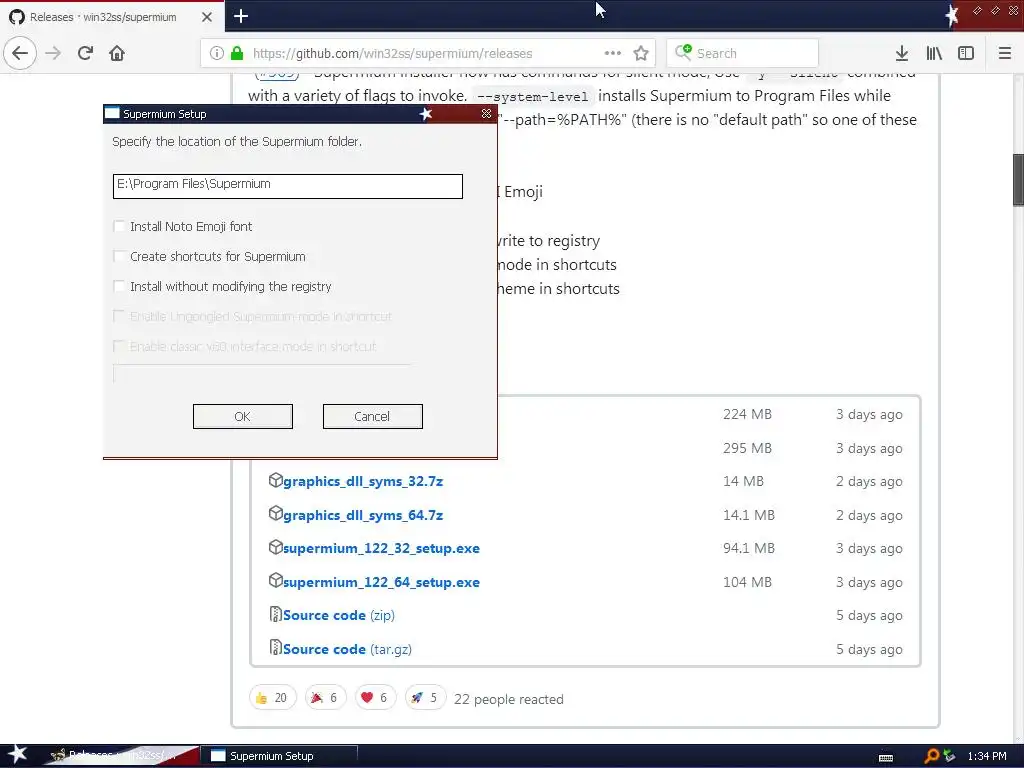Screen dimensions: 1024x768
Task: Click the zip file icon beside Source code (zip)
Action: 276,615
